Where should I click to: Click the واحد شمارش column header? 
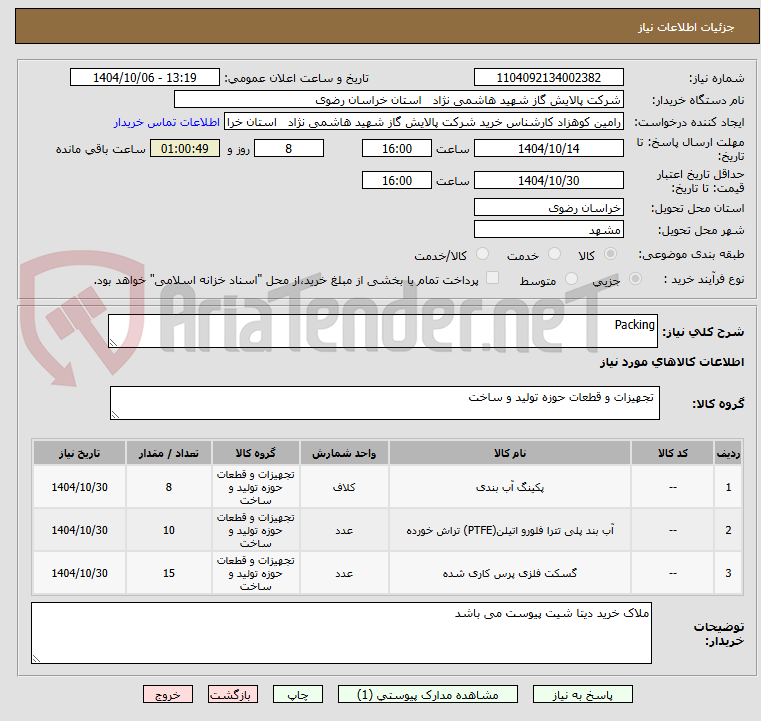coord(344,453)
